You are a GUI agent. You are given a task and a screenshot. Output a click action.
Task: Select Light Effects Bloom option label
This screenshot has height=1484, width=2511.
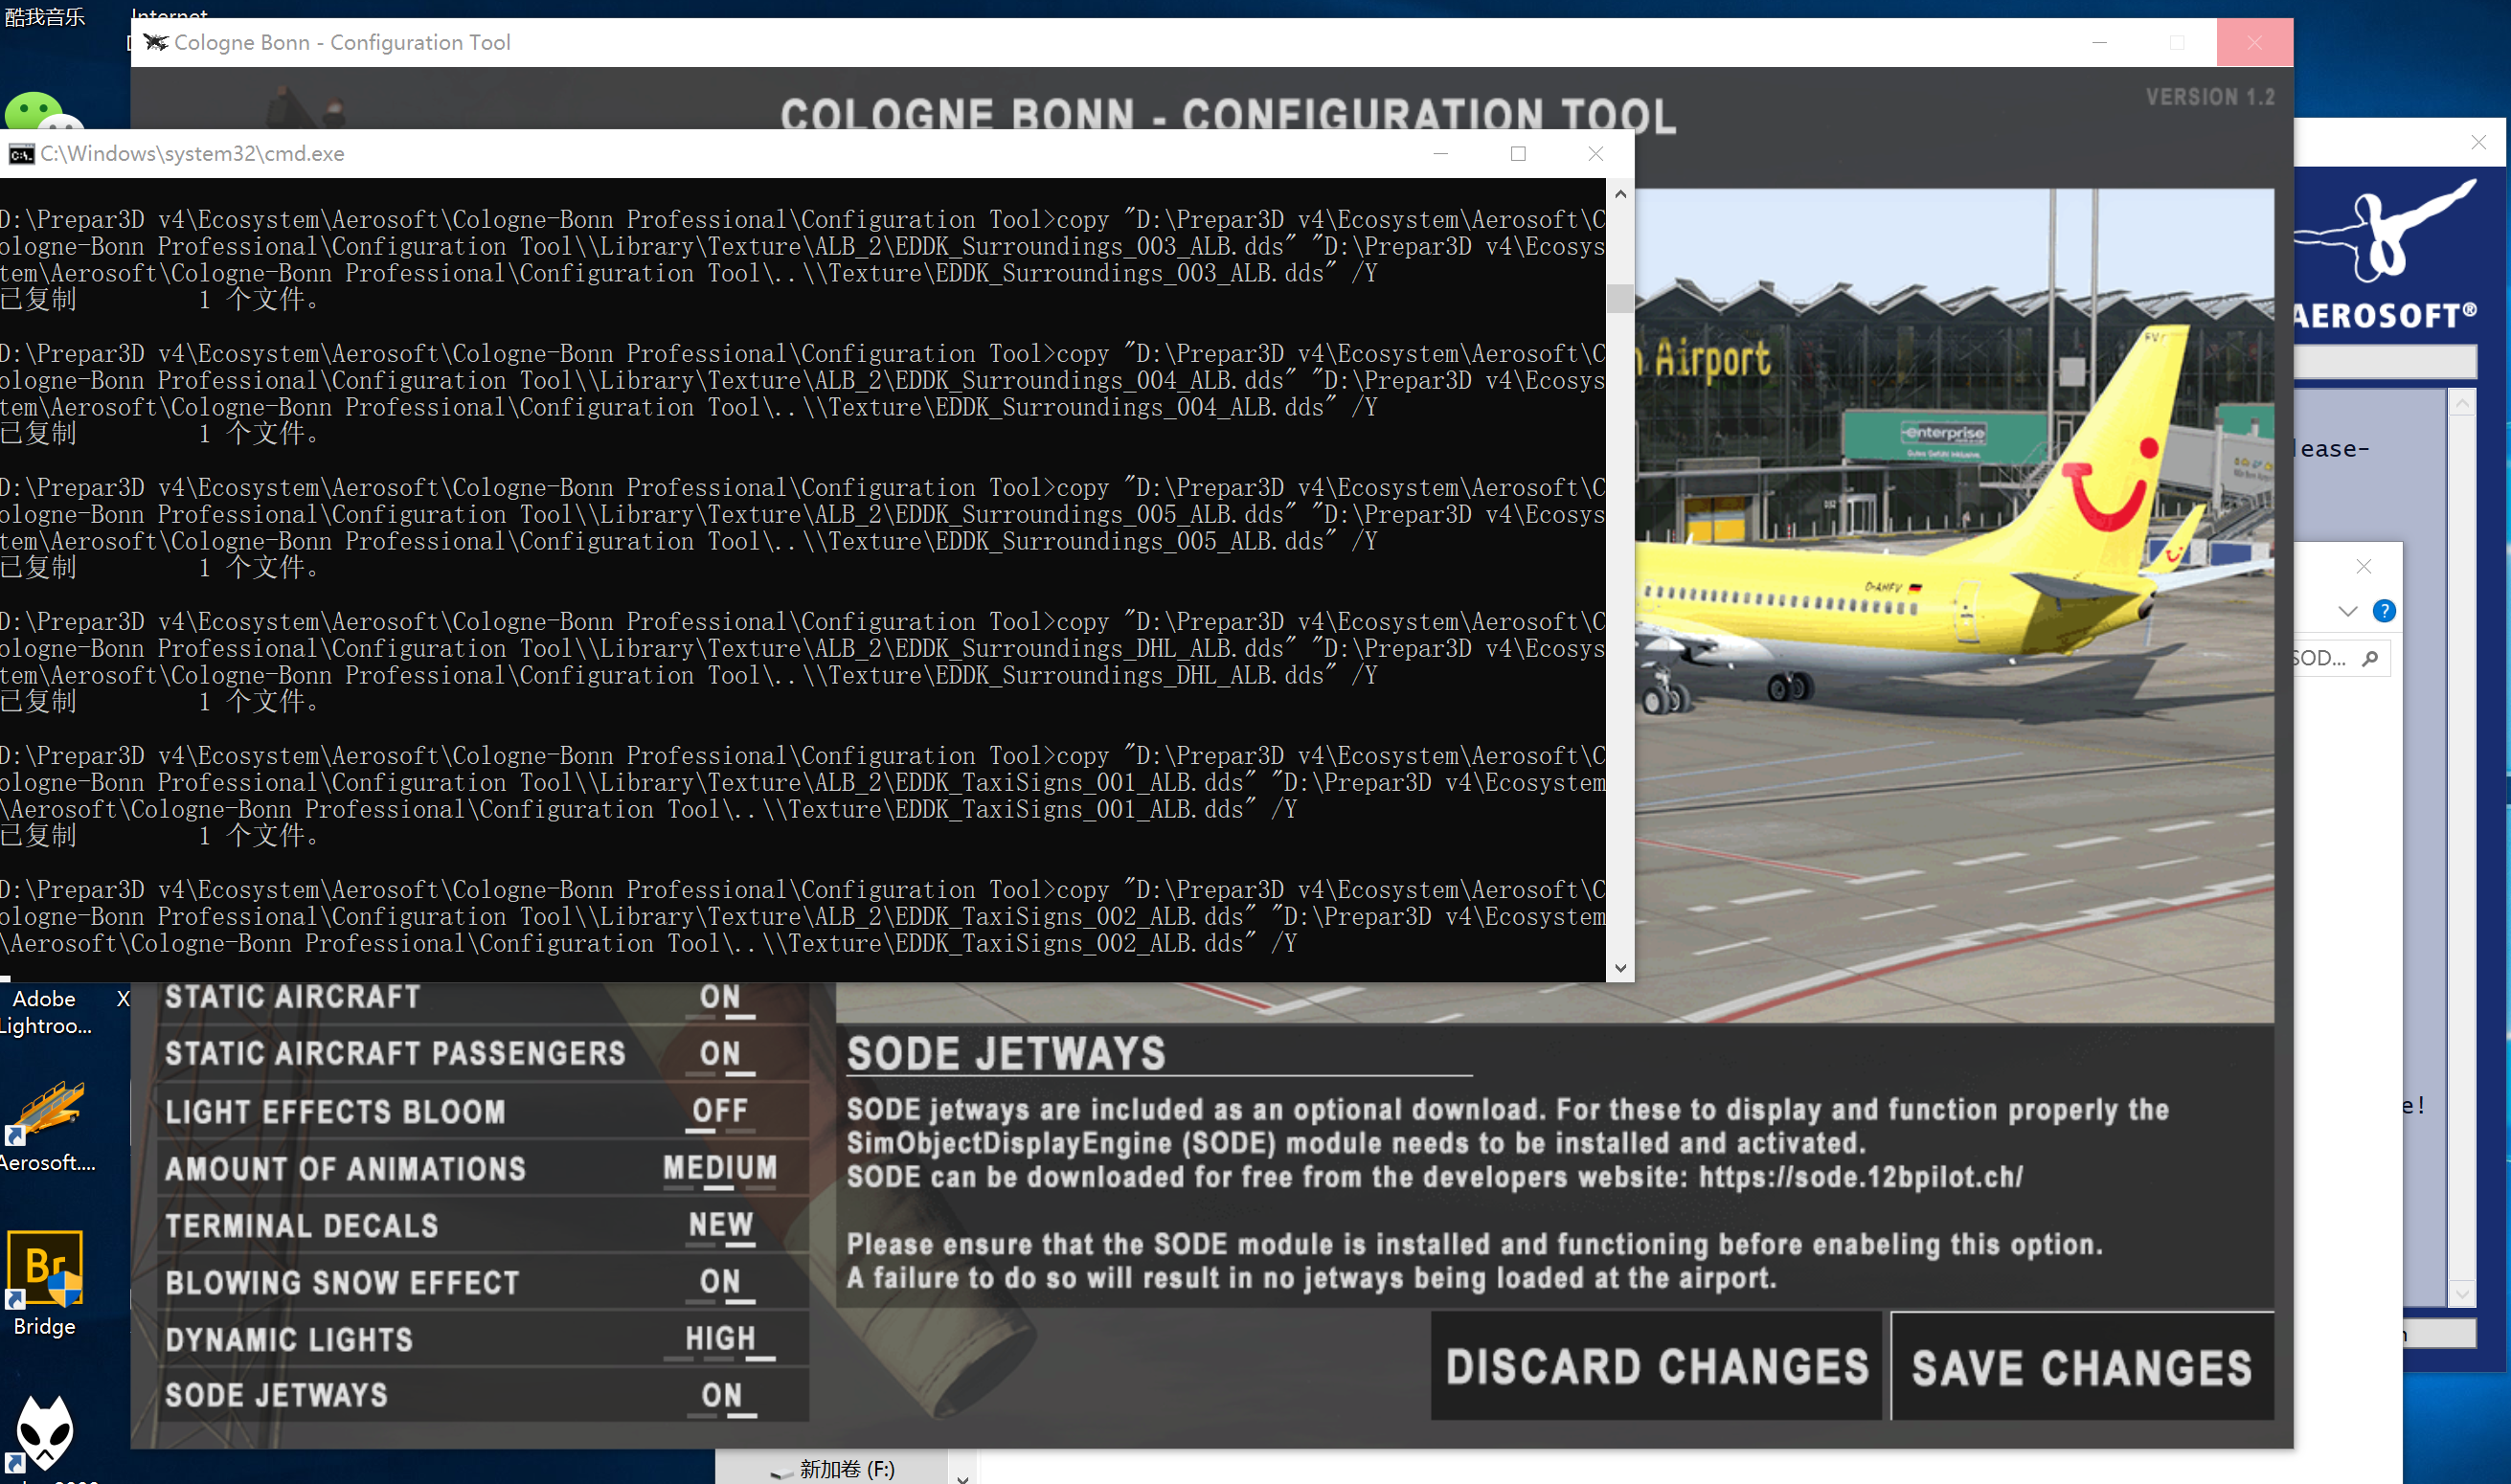point(335,1112)
